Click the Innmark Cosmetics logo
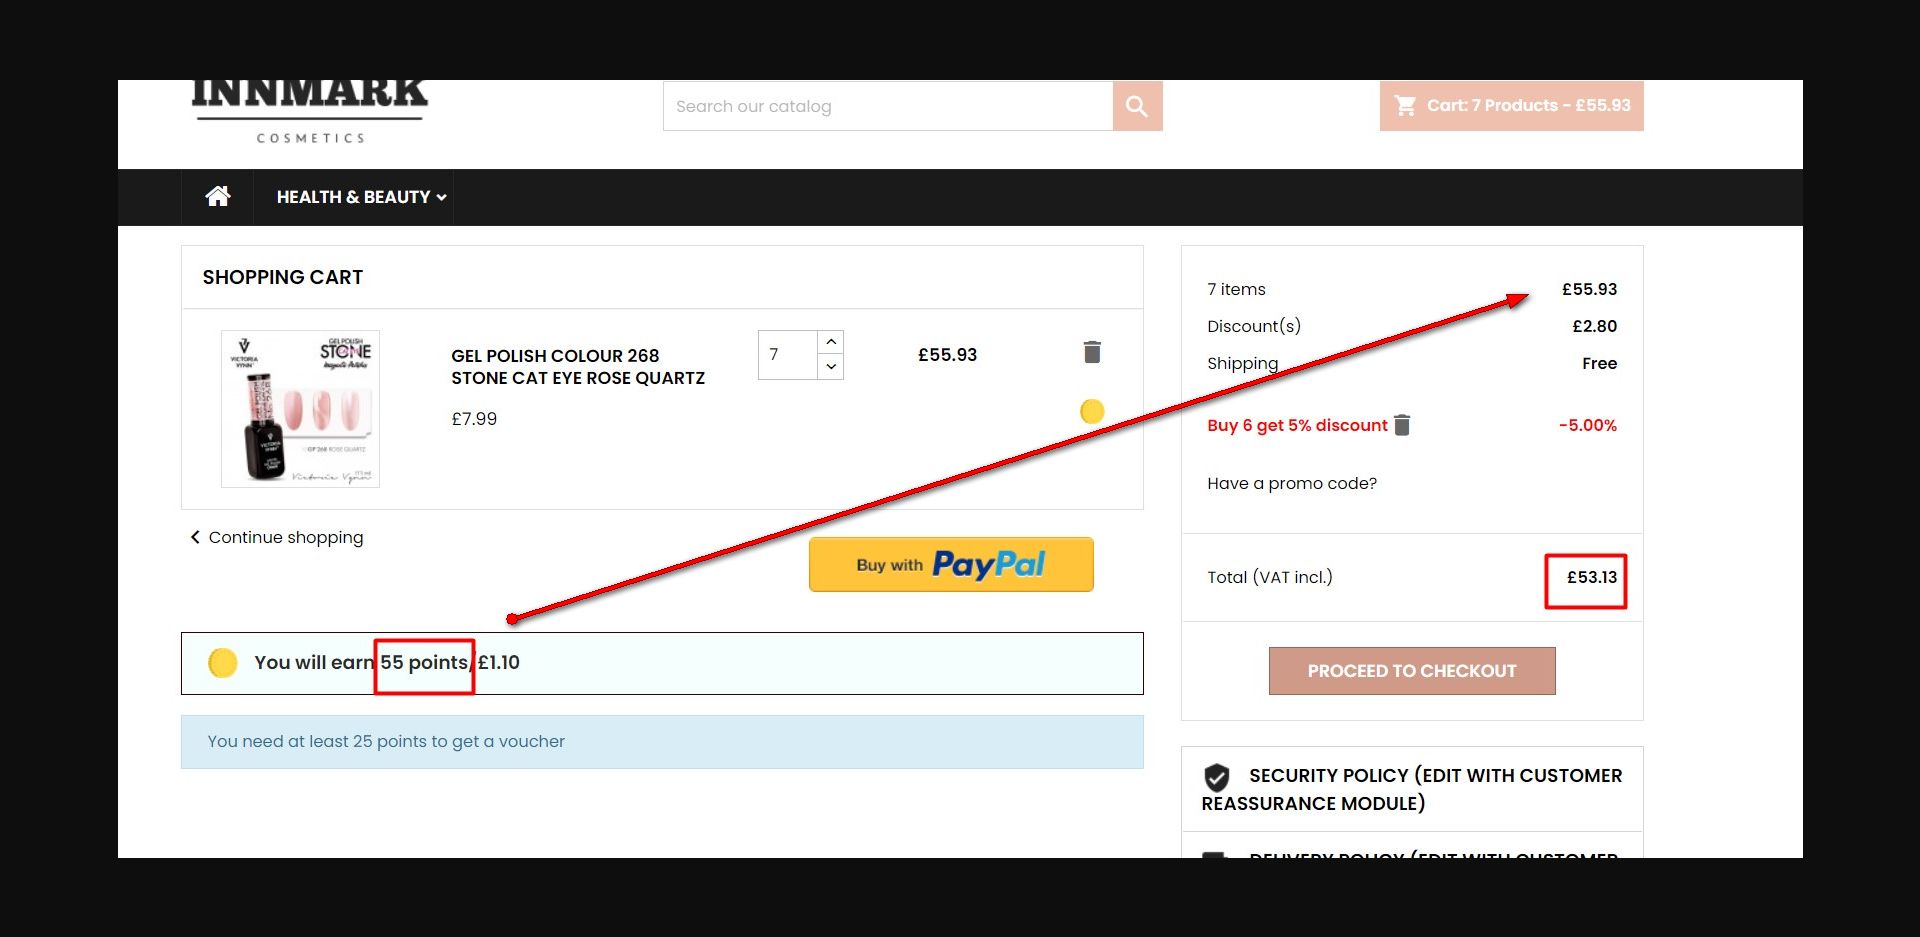 310,112
